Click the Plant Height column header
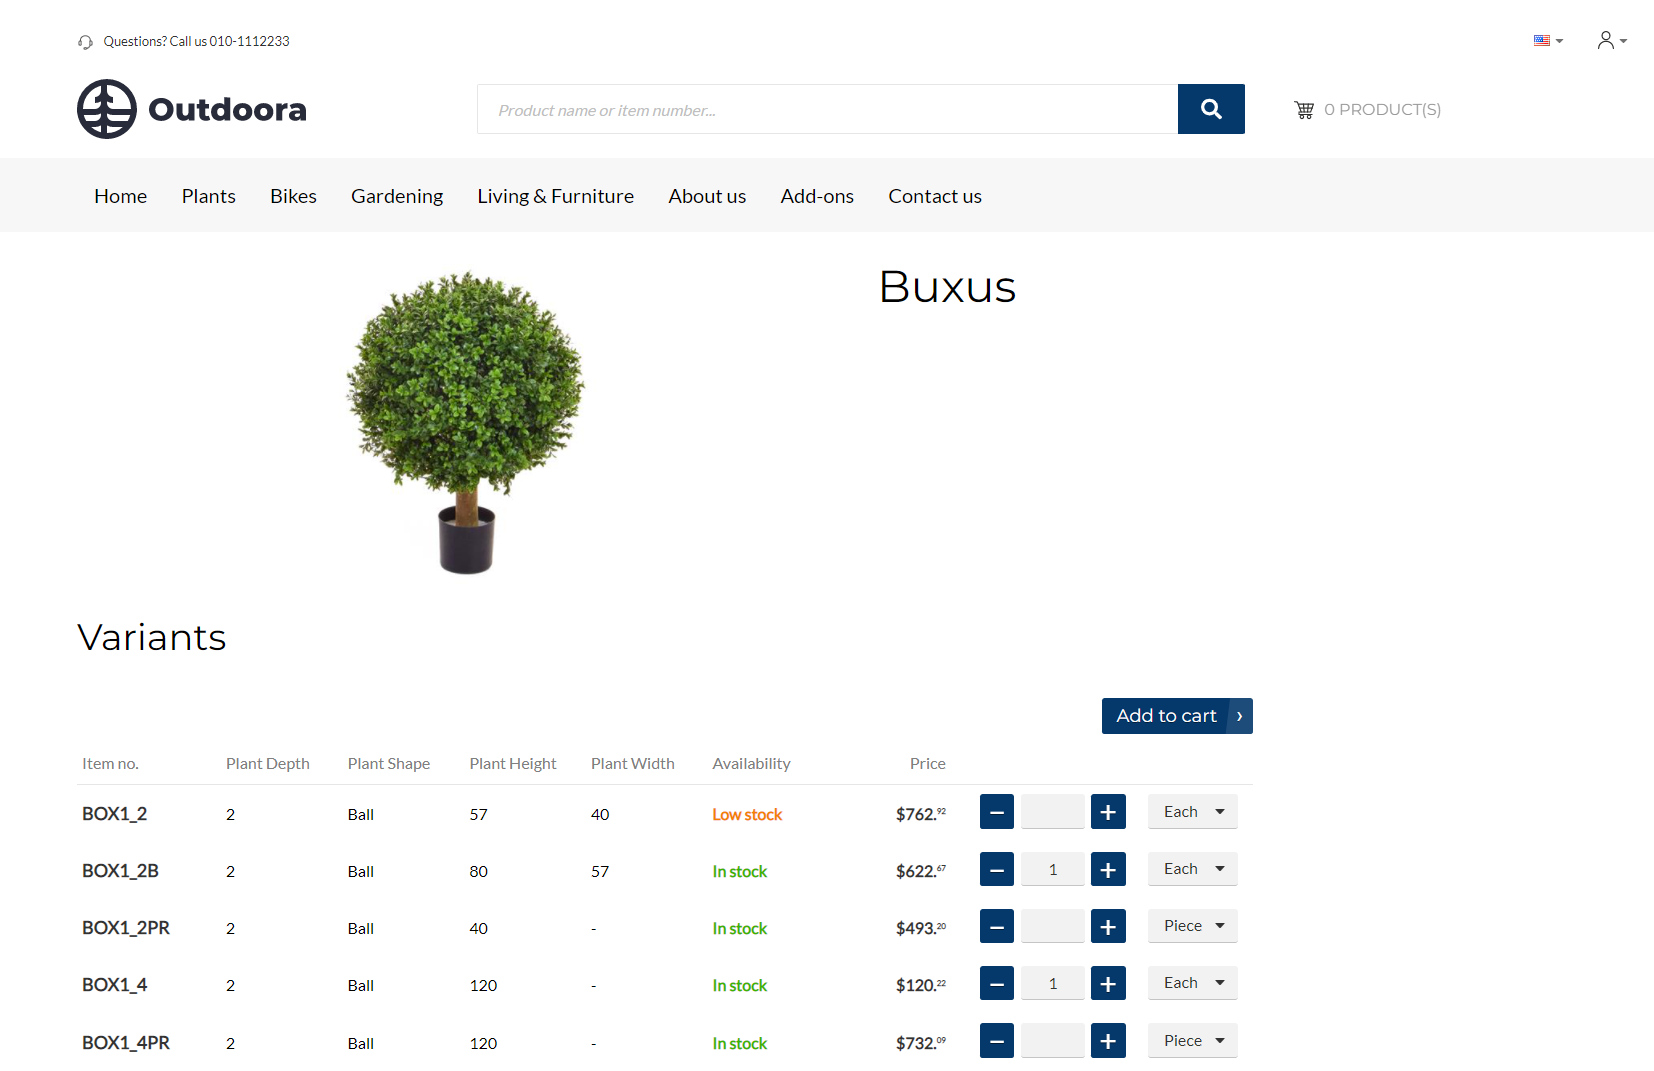This screenshot has height=1071, width=1654. coord(513,764)
